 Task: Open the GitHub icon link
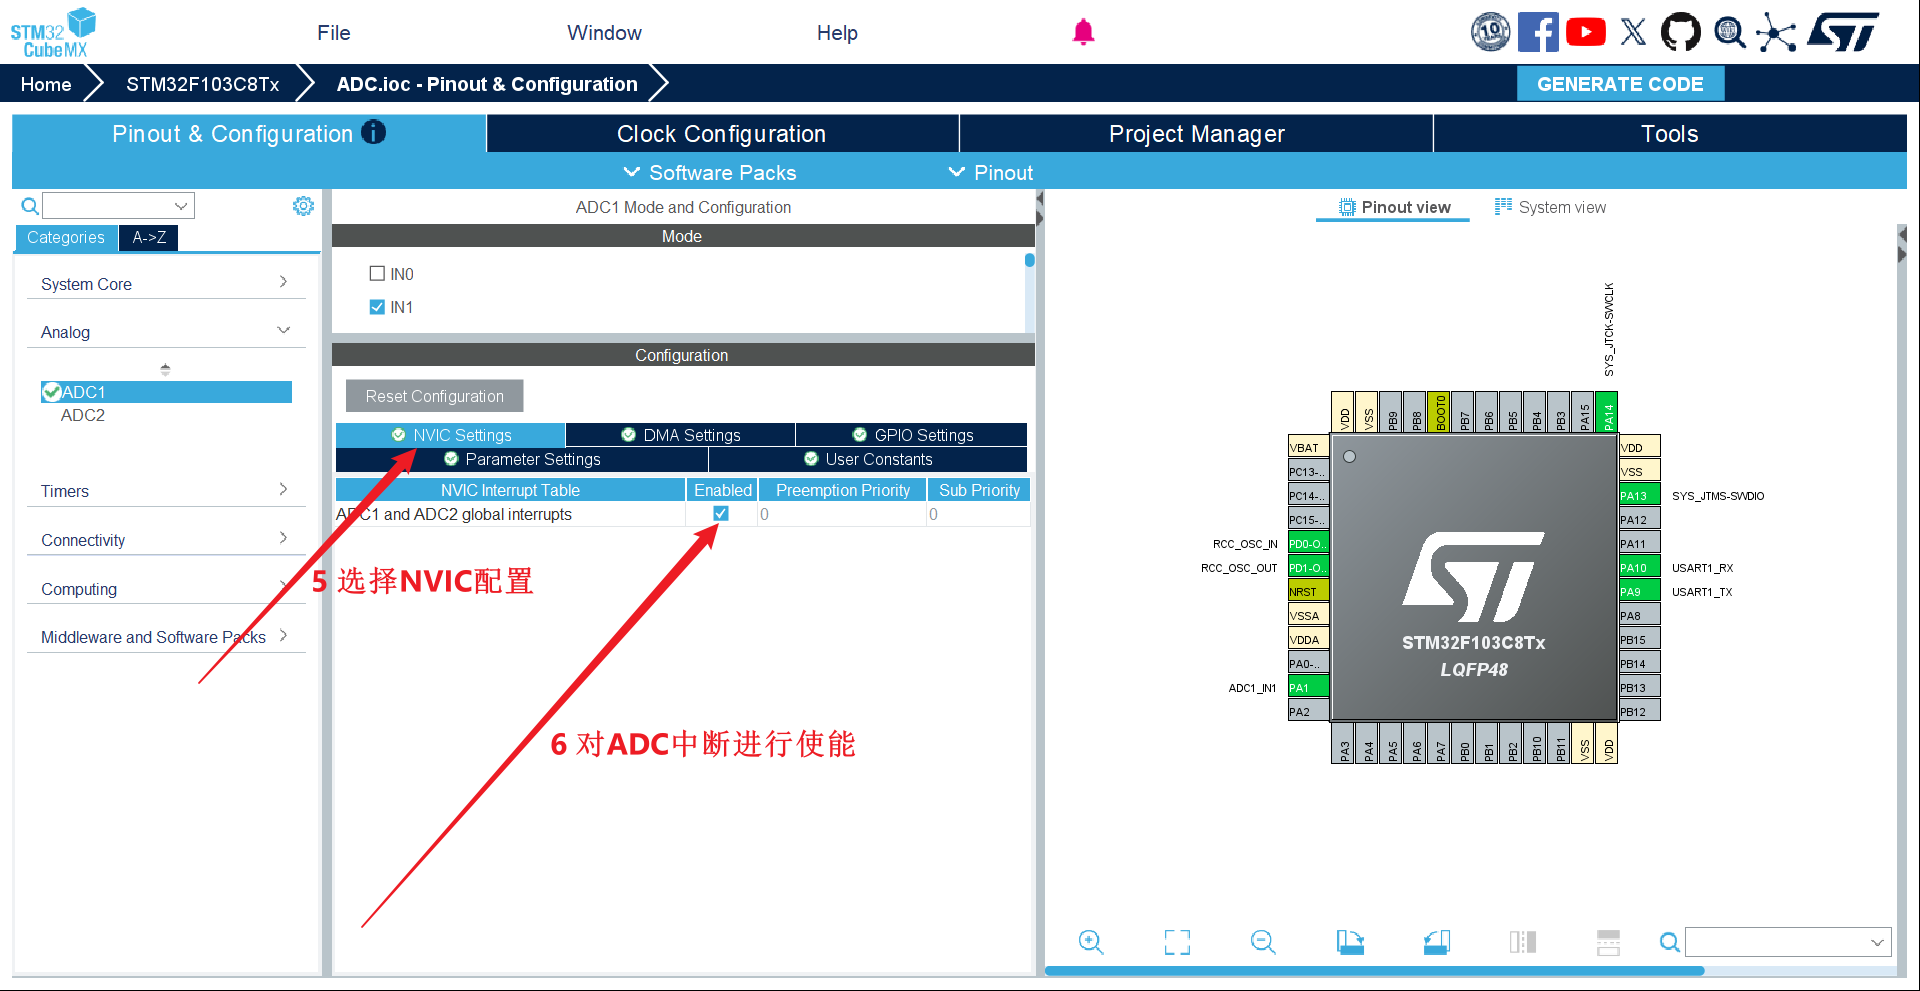[1680, 32]
